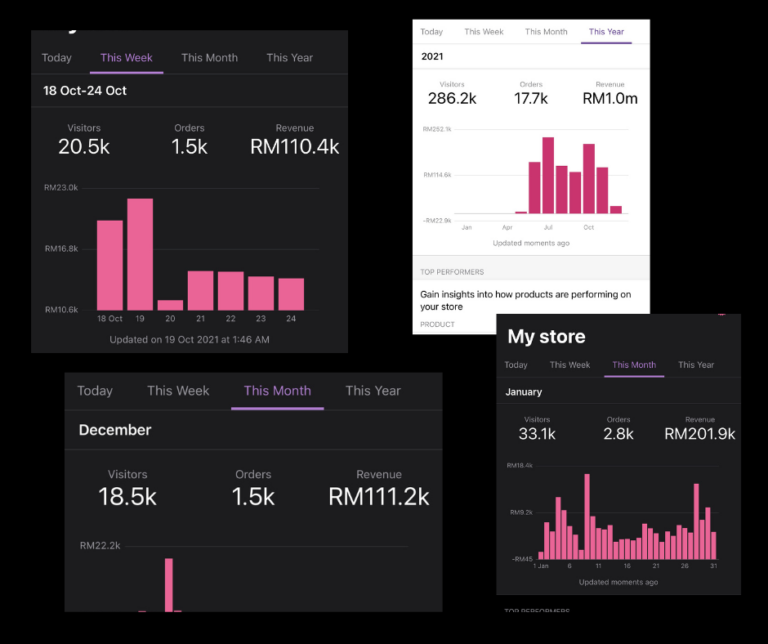Click the RM22.2k axis label
The width and height of the screenshot is (768, 644).
tap(100, 546)
